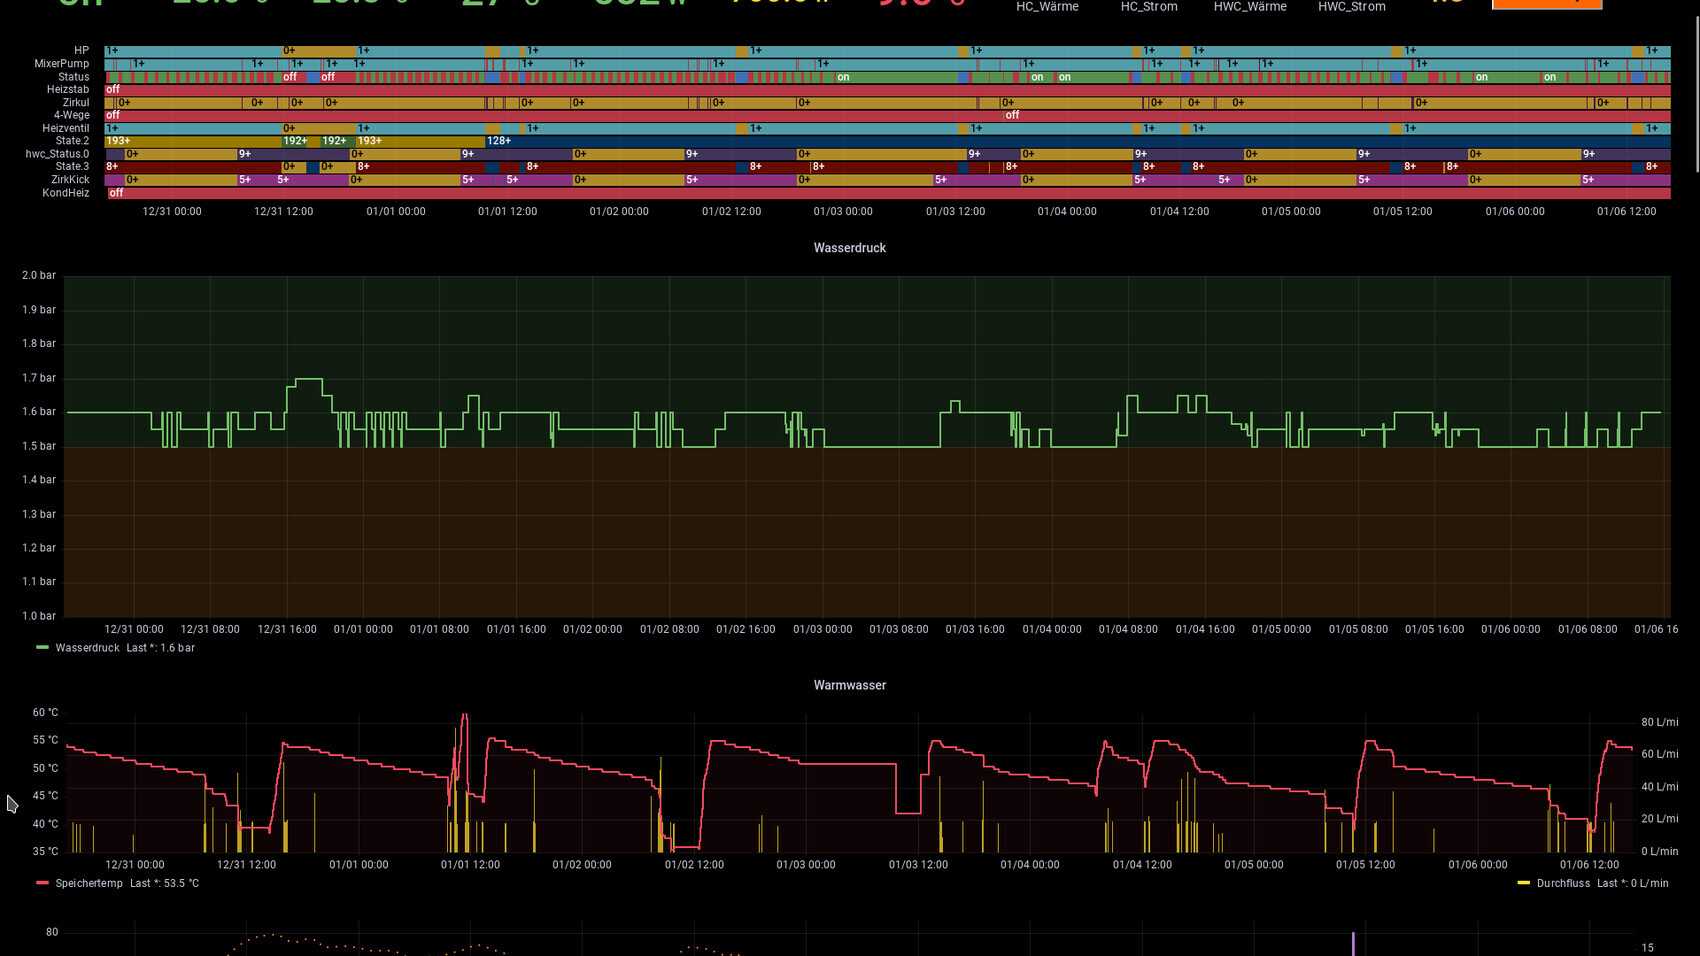This screenshot has height=956, width=1700.
Task: Toggle the Speichertemp series legend label
Action: [89, 883]
